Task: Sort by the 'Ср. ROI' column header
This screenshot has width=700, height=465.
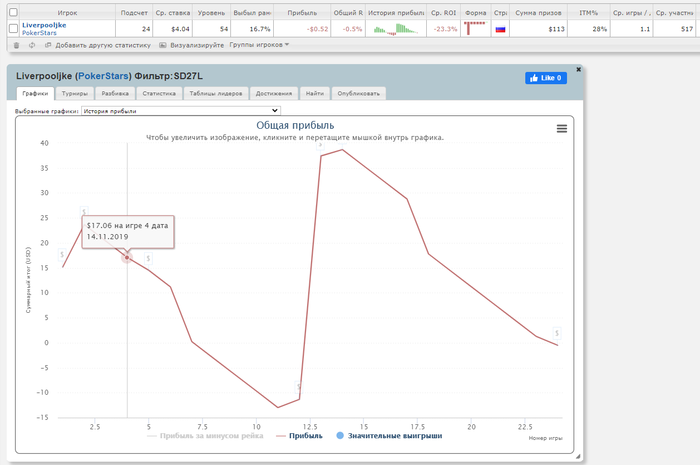Action: coord(443,12)
